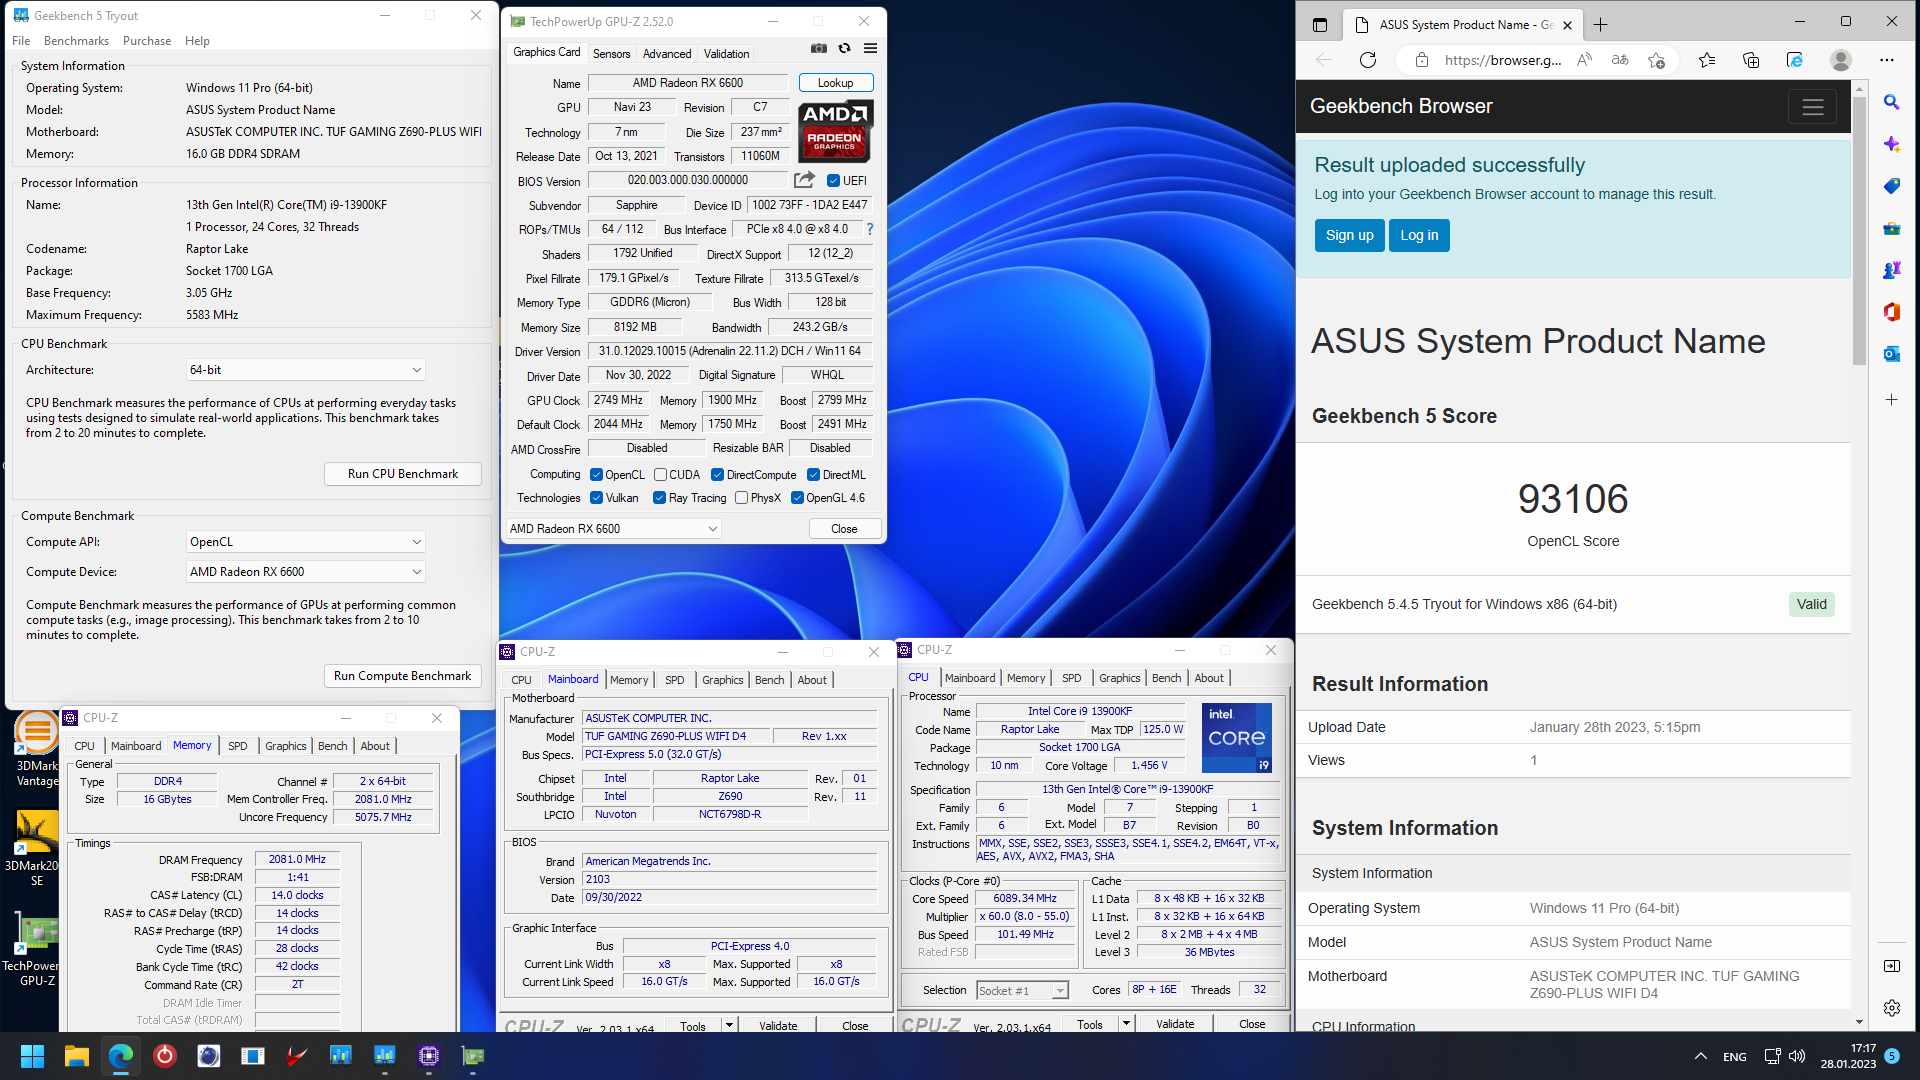Click the Edge icon in taskbar

(120, 1056)
